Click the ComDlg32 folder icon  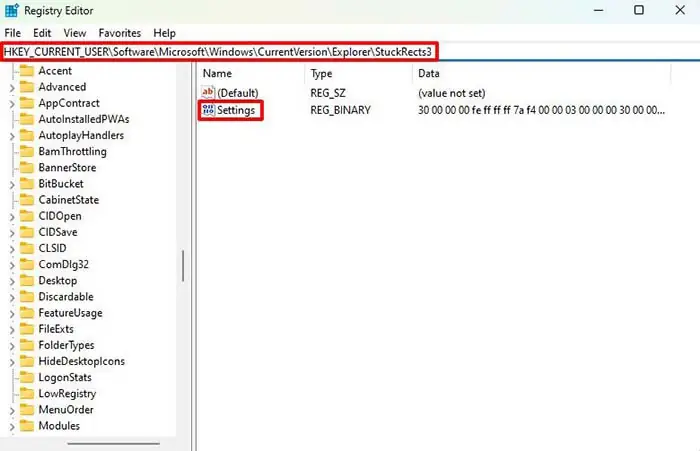click(x=27, y=264)
